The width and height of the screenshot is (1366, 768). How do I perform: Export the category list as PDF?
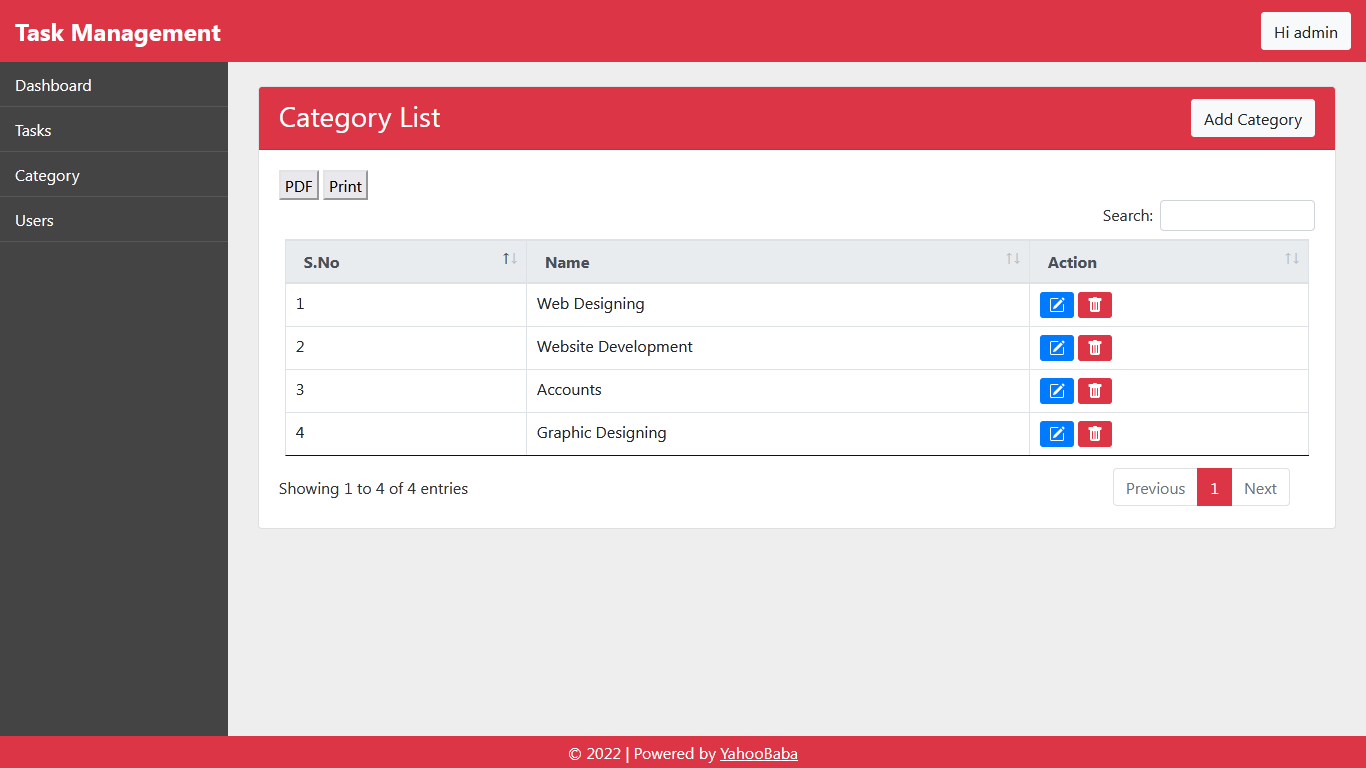tap(298, 186)
